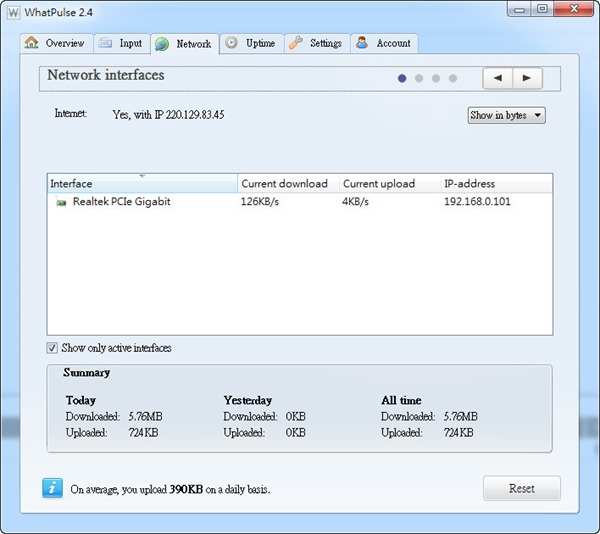Click the Realtek network adapter icon

pos(60,202)
